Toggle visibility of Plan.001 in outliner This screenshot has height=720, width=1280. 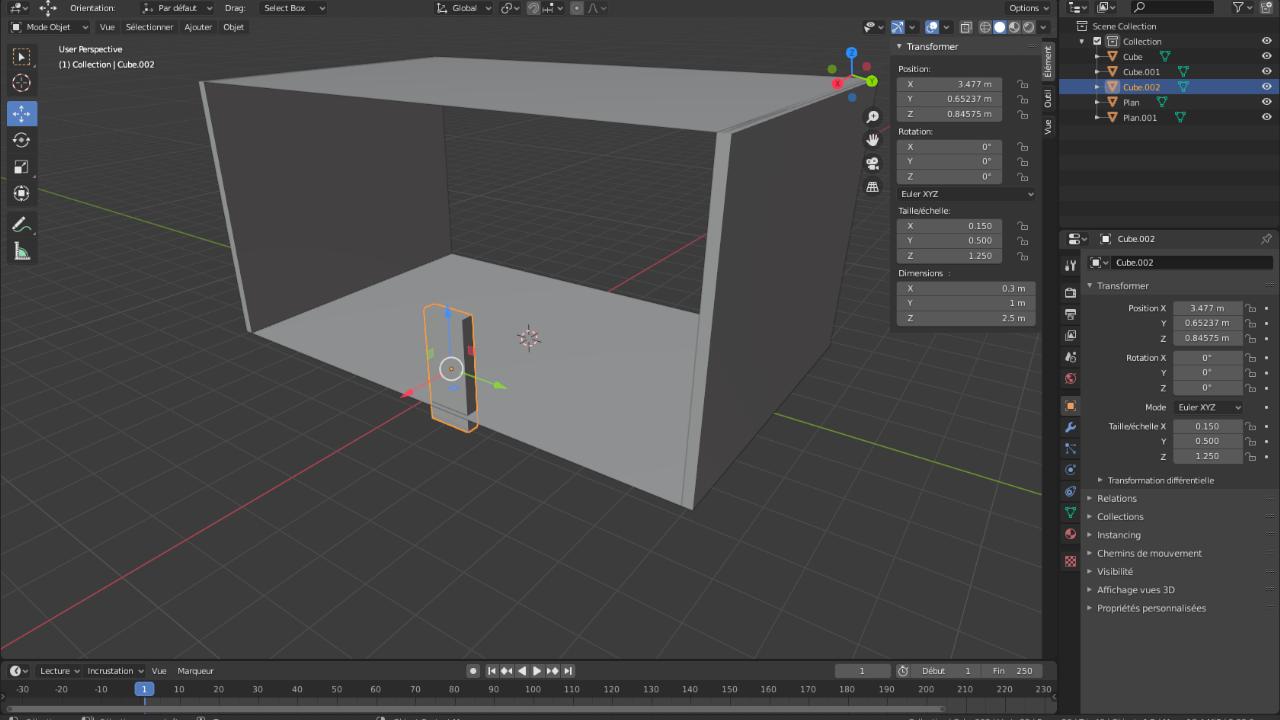click(x=1266, y=117)
